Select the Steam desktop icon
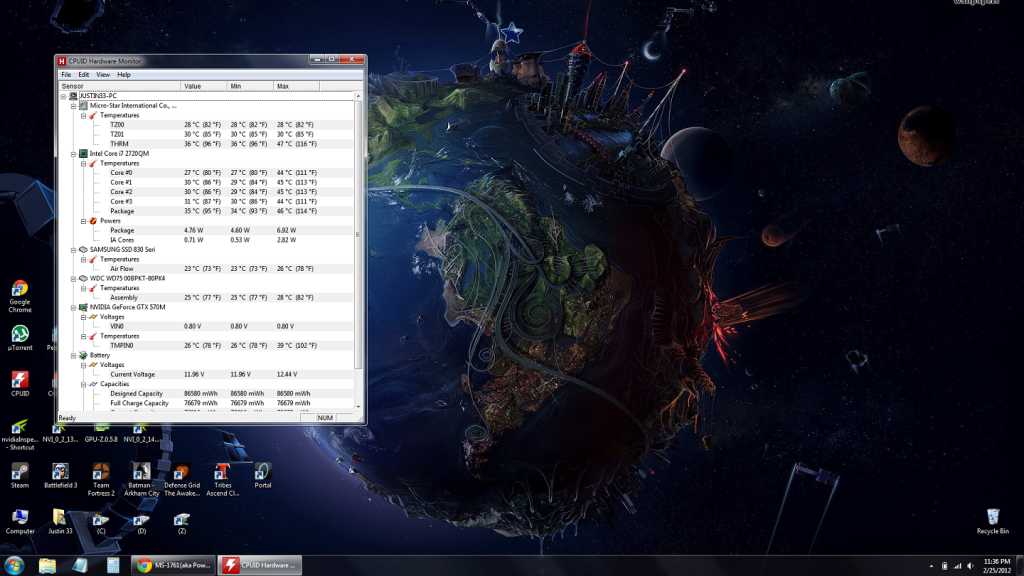Viewport: 1024px width, 576px height. (x=20, y=475)
